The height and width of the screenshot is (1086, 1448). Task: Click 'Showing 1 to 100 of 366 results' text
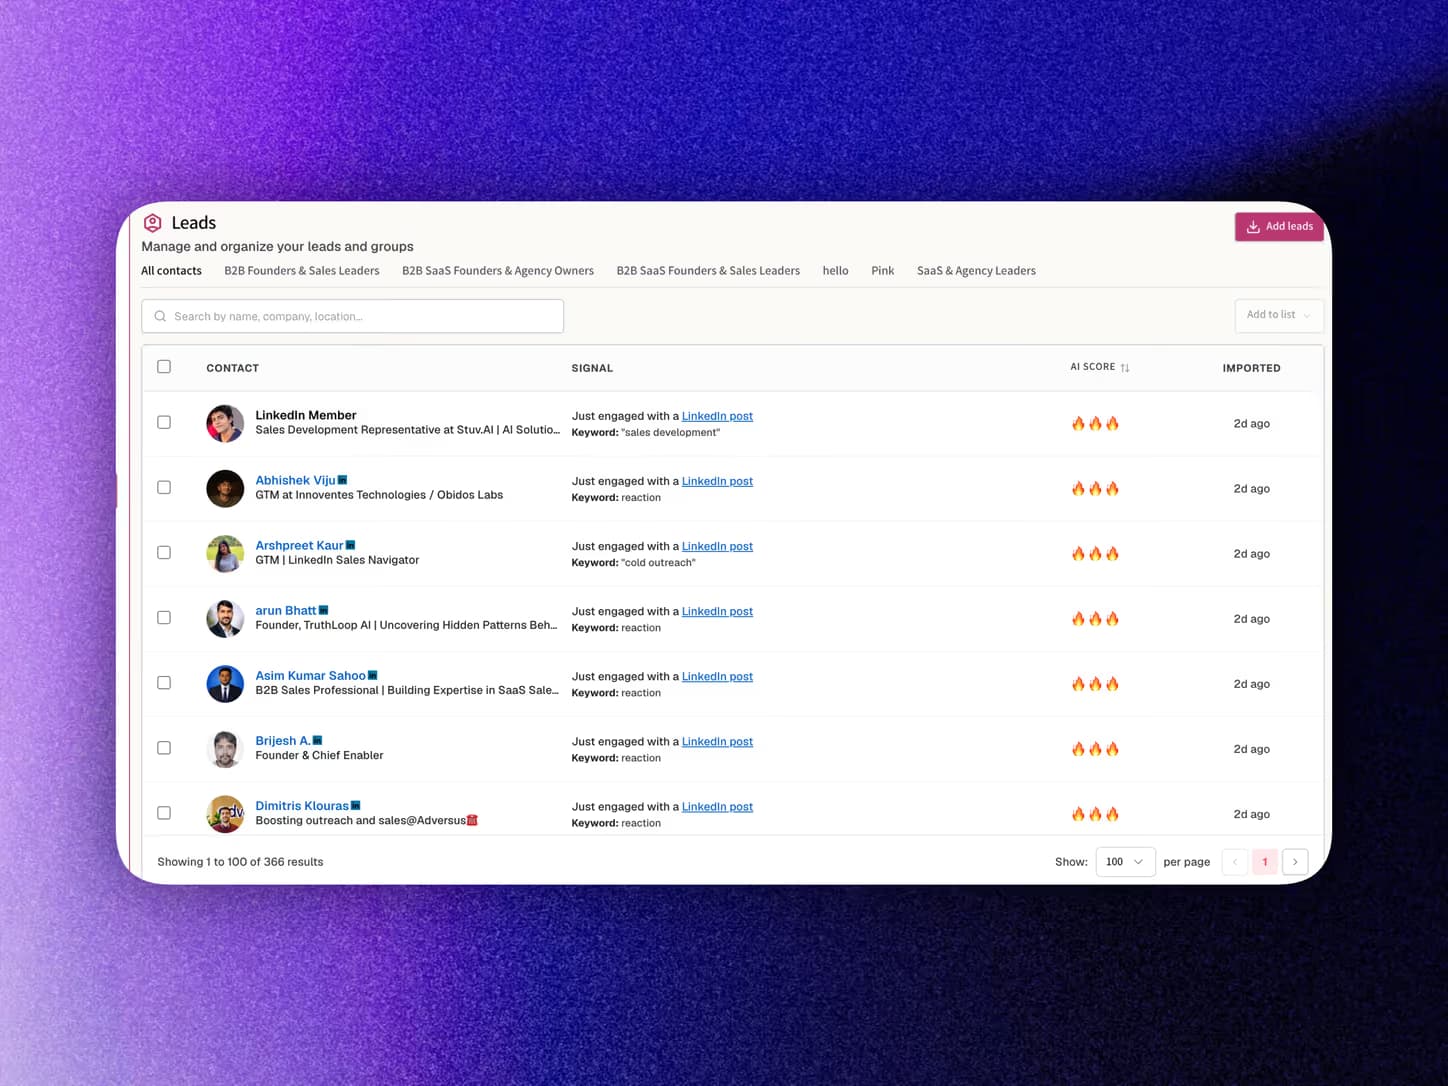[x=240, y=861]
